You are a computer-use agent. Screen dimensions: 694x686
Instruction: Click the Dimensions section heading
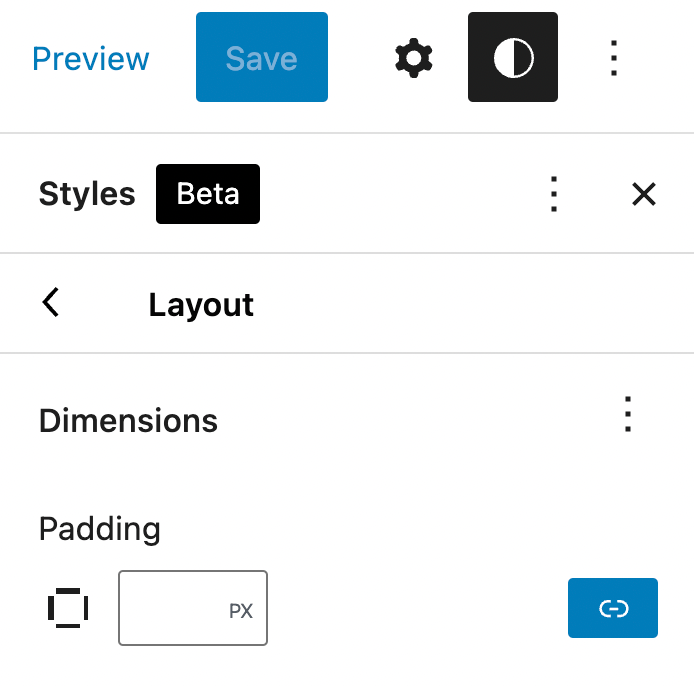coord(128,421)
